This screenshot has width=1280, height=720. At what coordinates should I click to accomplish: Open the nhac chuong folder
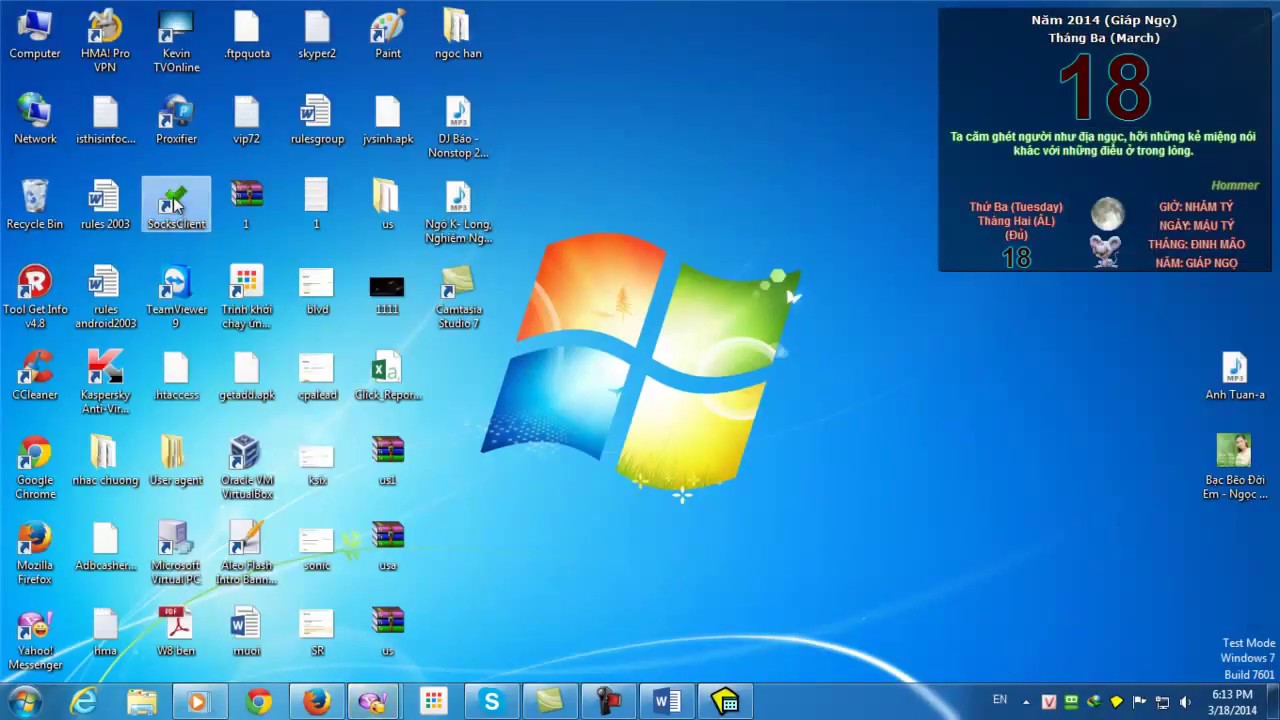(105, 461)
